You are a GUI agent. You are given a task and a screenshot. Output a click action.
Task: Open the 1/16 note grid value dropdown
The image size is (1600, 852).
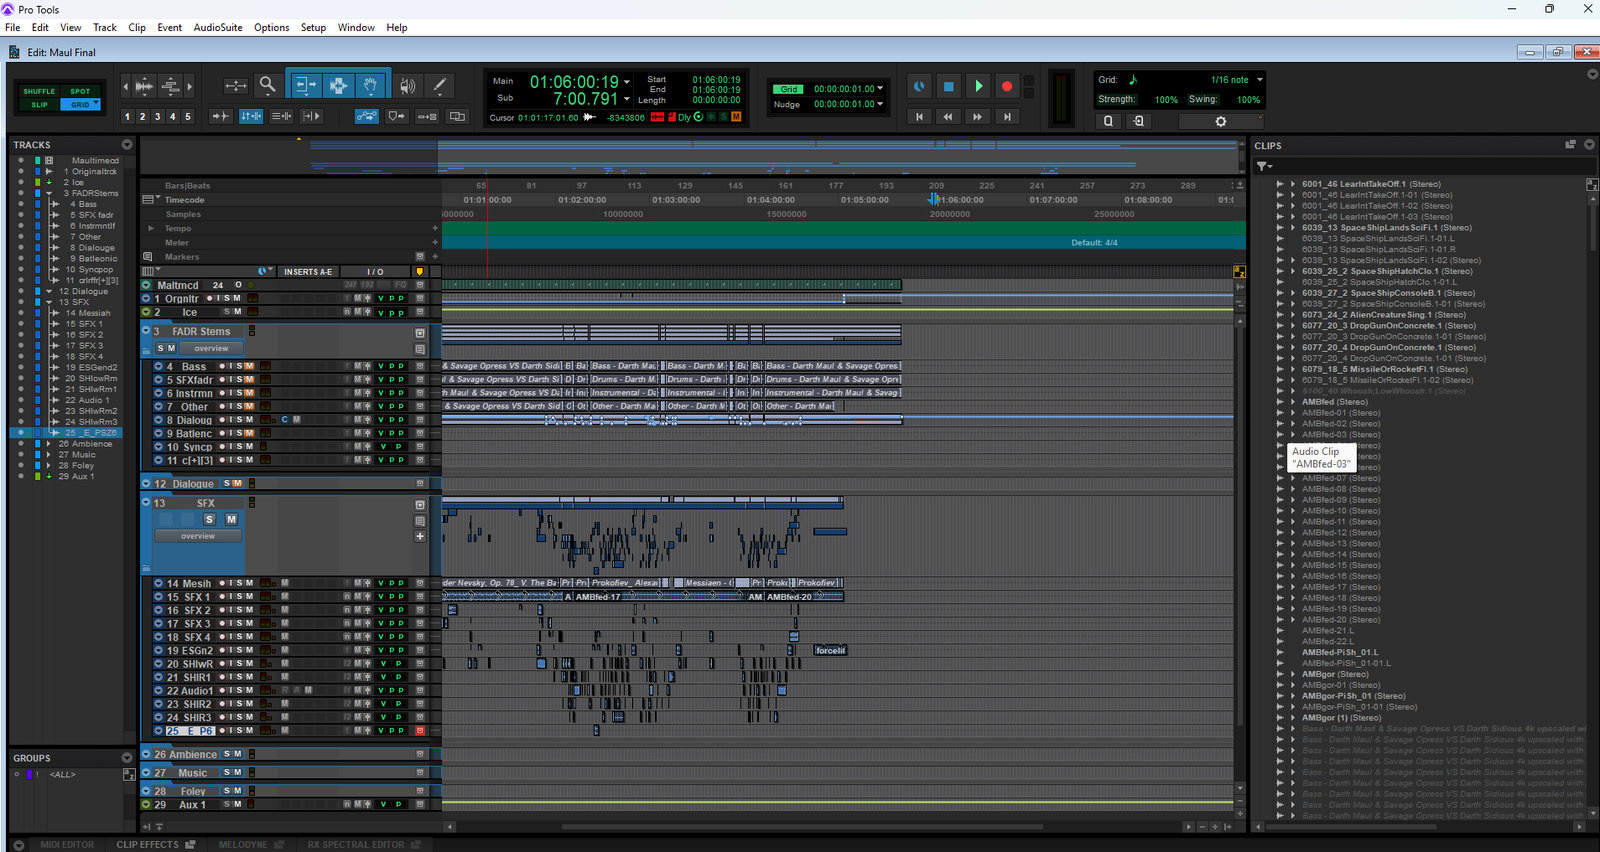coord(1260,80)
